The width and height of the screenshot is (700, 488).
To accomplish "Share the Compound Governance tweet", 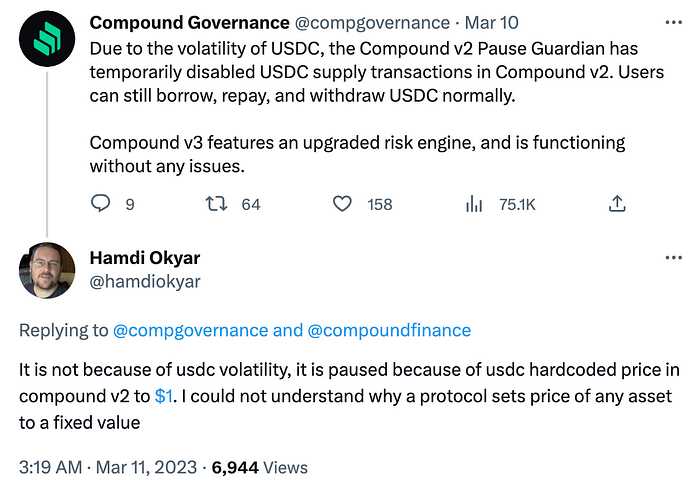I will click(x=617, y=204).
